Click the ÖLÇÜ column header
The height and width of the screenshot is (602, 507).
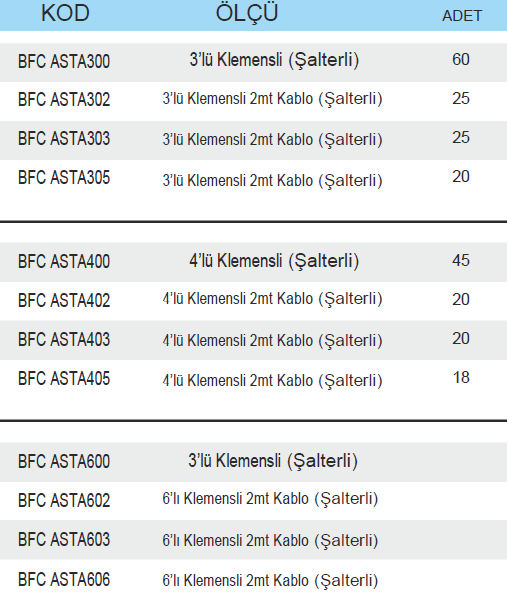[x=247, y=12]
